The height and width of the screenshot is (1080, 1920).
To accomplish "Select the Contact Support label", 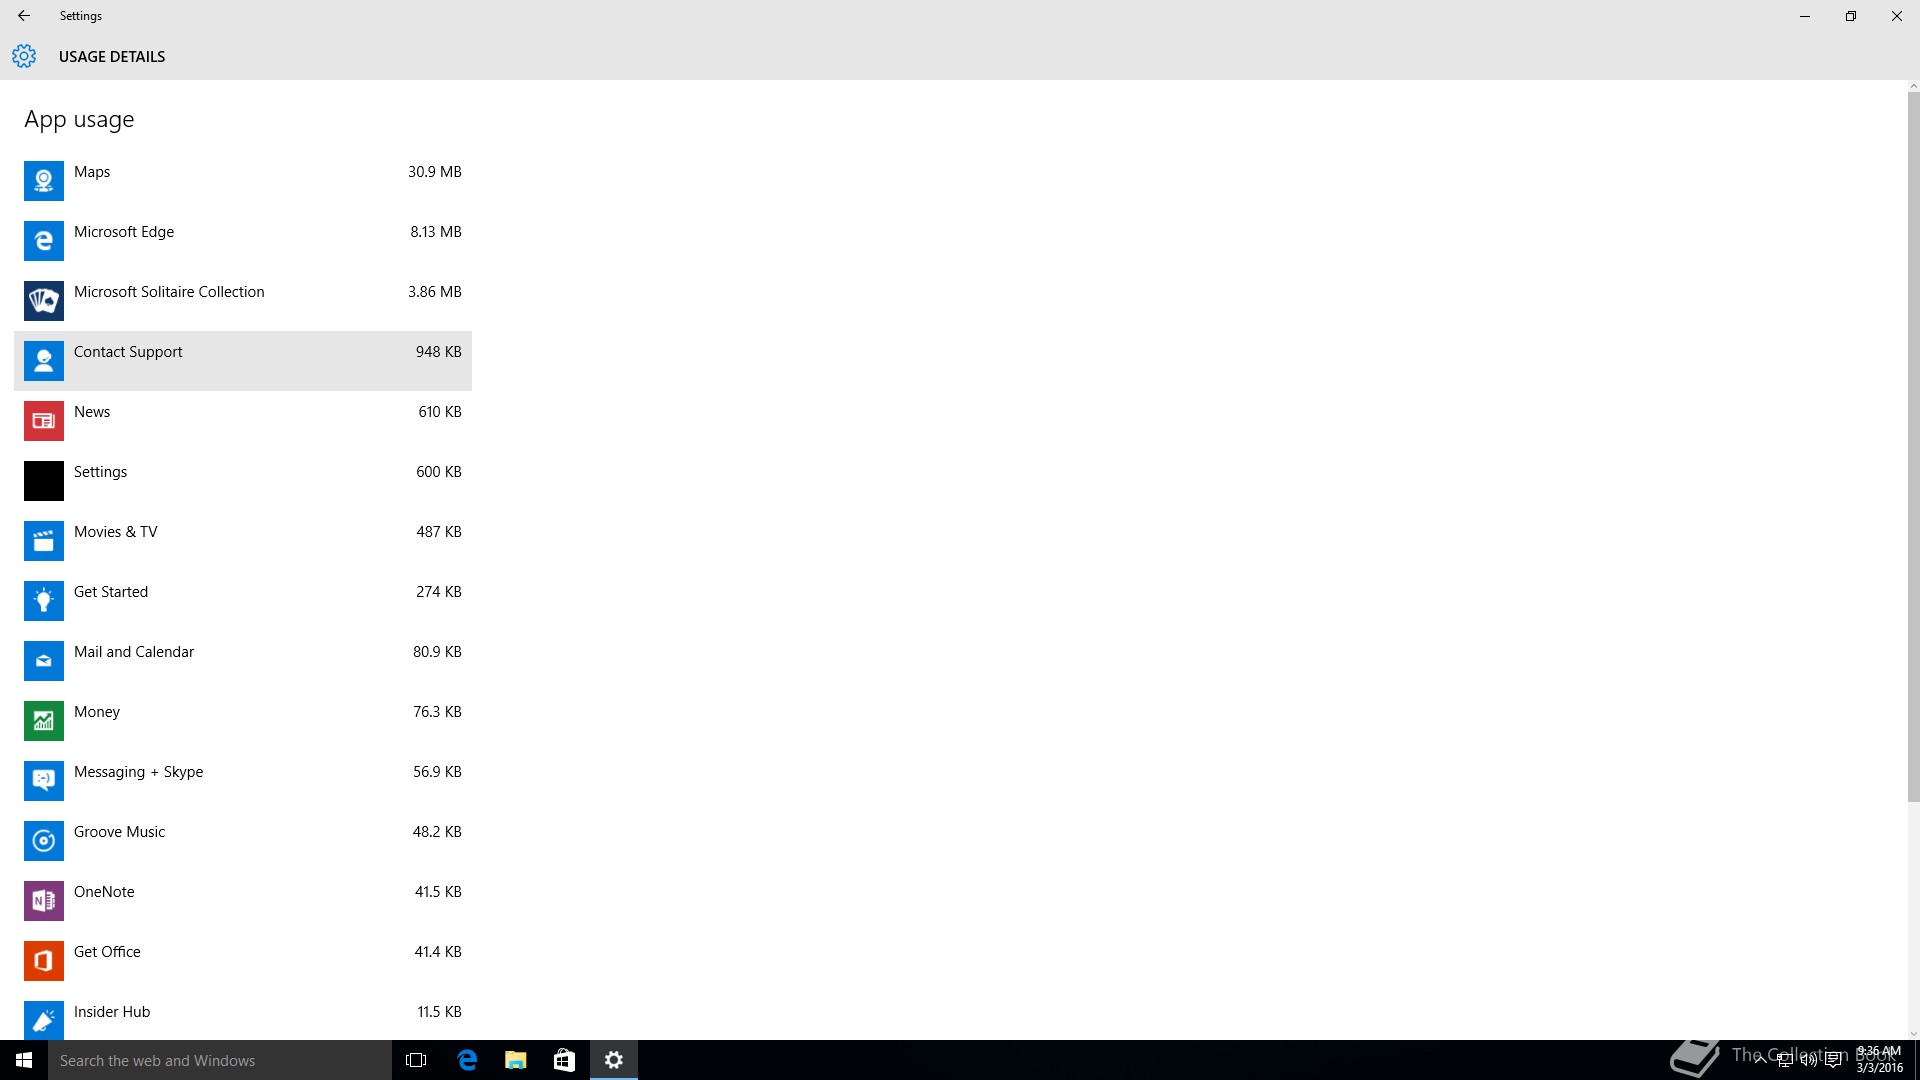I will (x=128, y=352).
